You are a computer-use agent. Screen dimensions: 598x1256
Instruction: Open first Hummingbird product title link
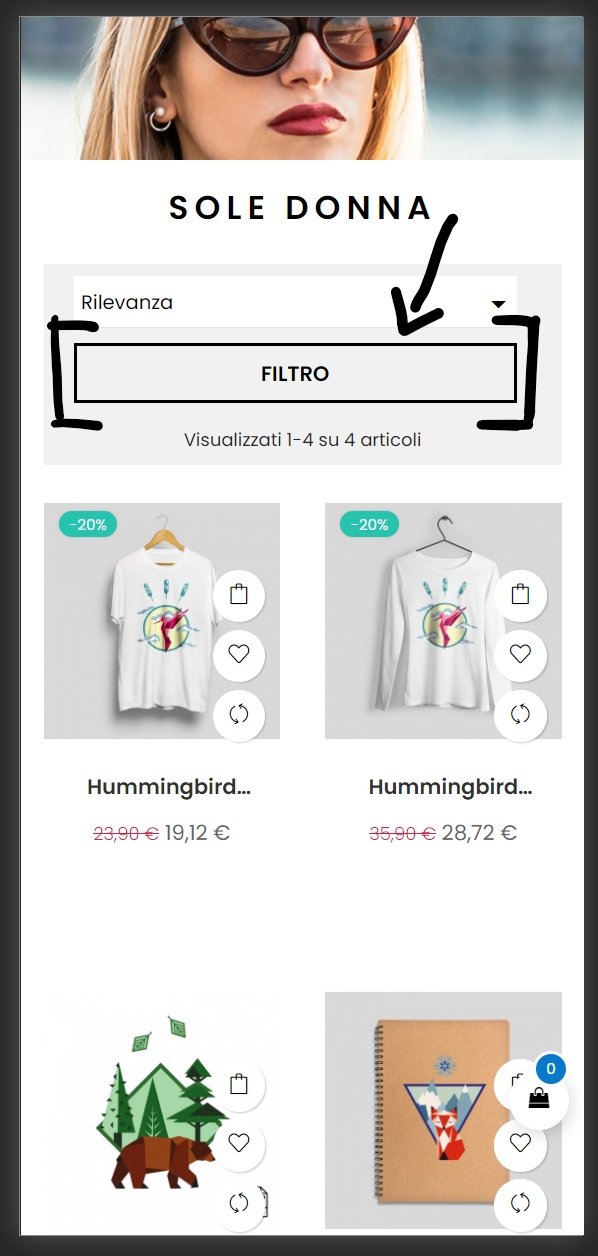click(168, 787)
